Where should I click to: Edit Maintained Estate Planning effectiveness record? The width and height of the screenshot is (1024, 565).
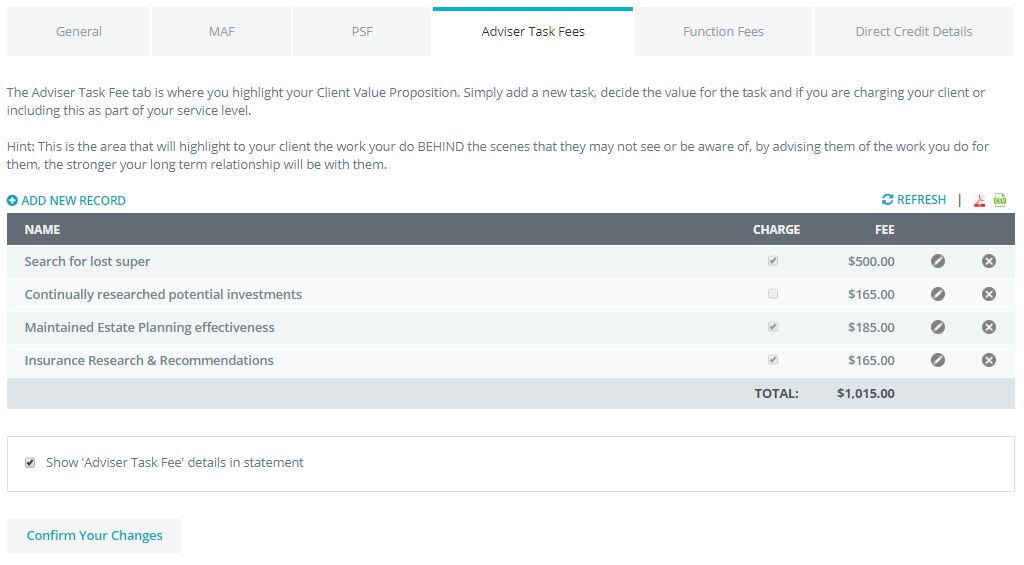pyautogui.click(x=938, y=327)
